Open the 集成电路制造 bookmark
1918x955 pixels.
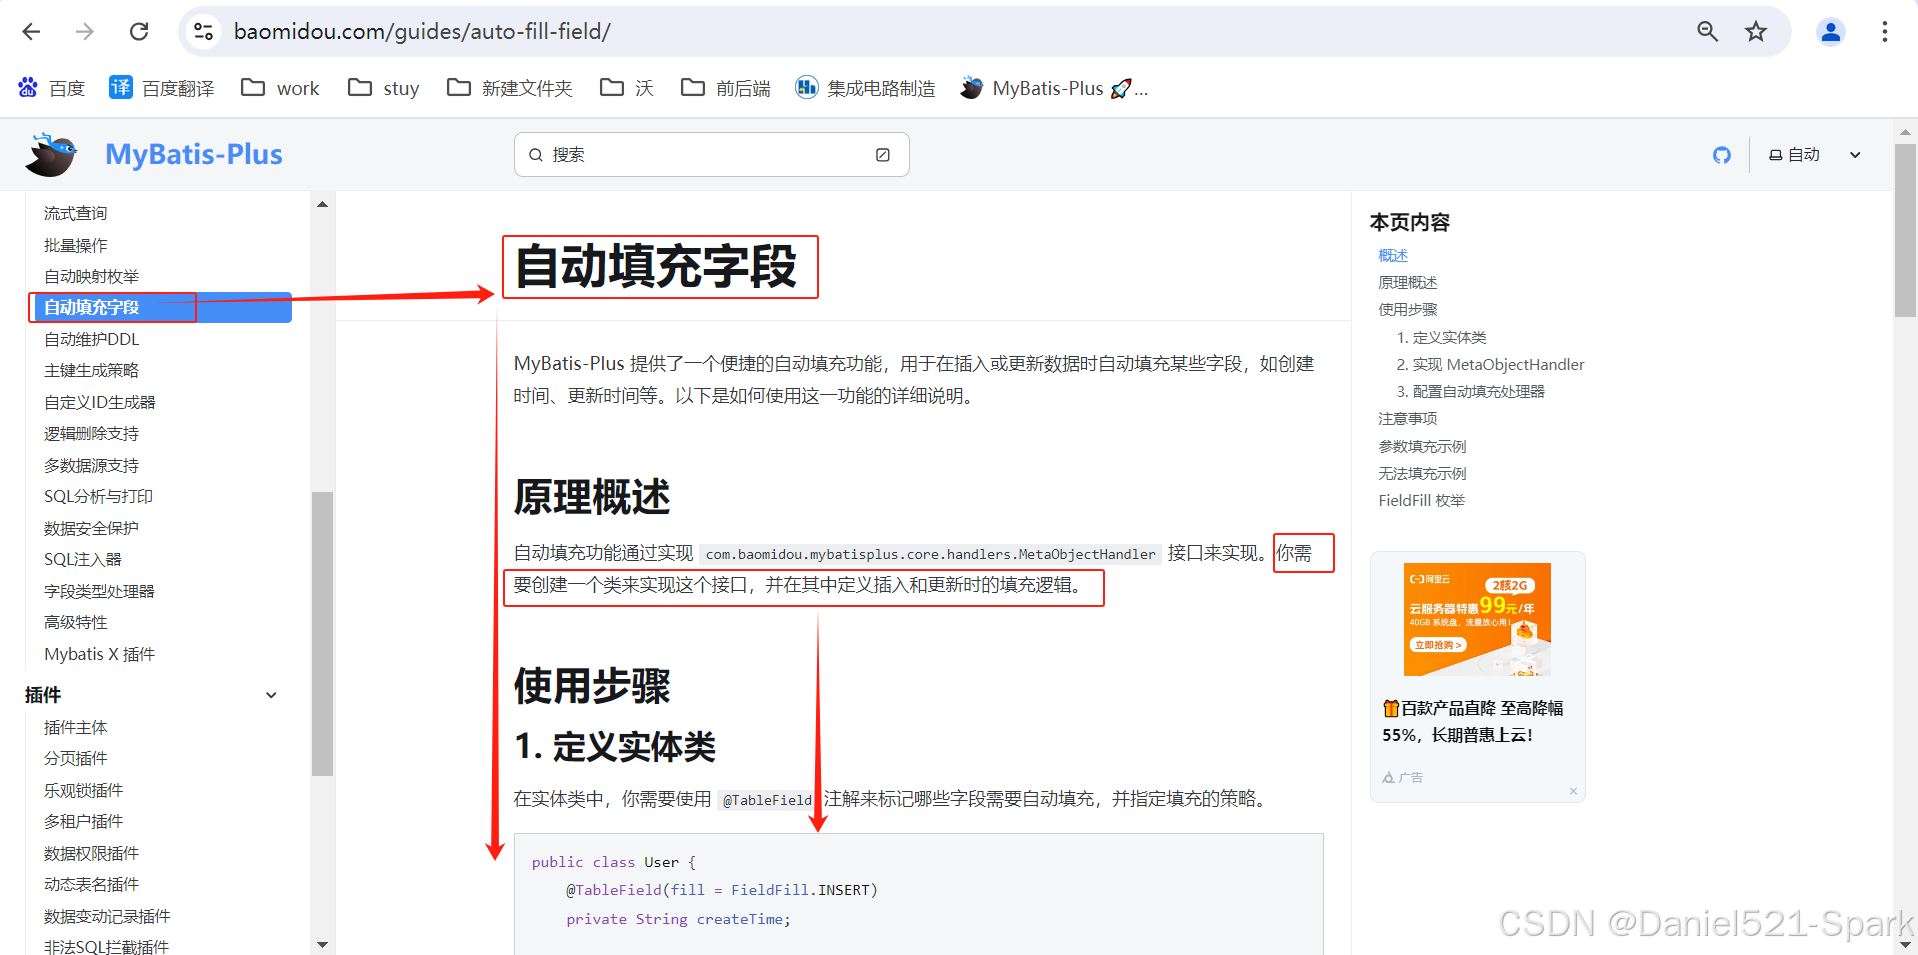(x=866, y=88)
